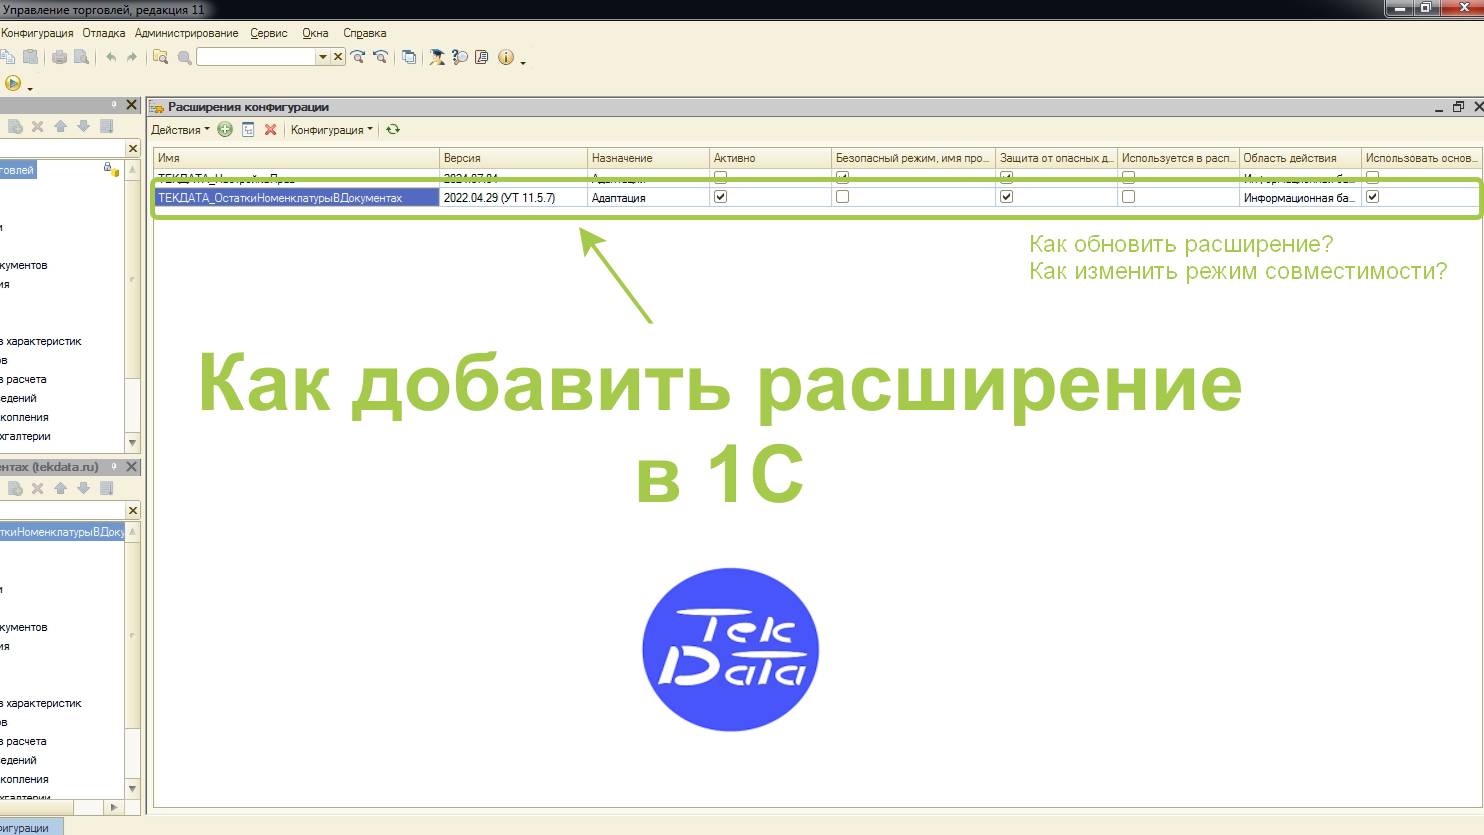Image resolution: width=1484 pixels, height=835 pixels.
Task: Toggle Активно checkbox for ОстаткиНоменклатурыВДокументах row
Action: coord(720,197)
